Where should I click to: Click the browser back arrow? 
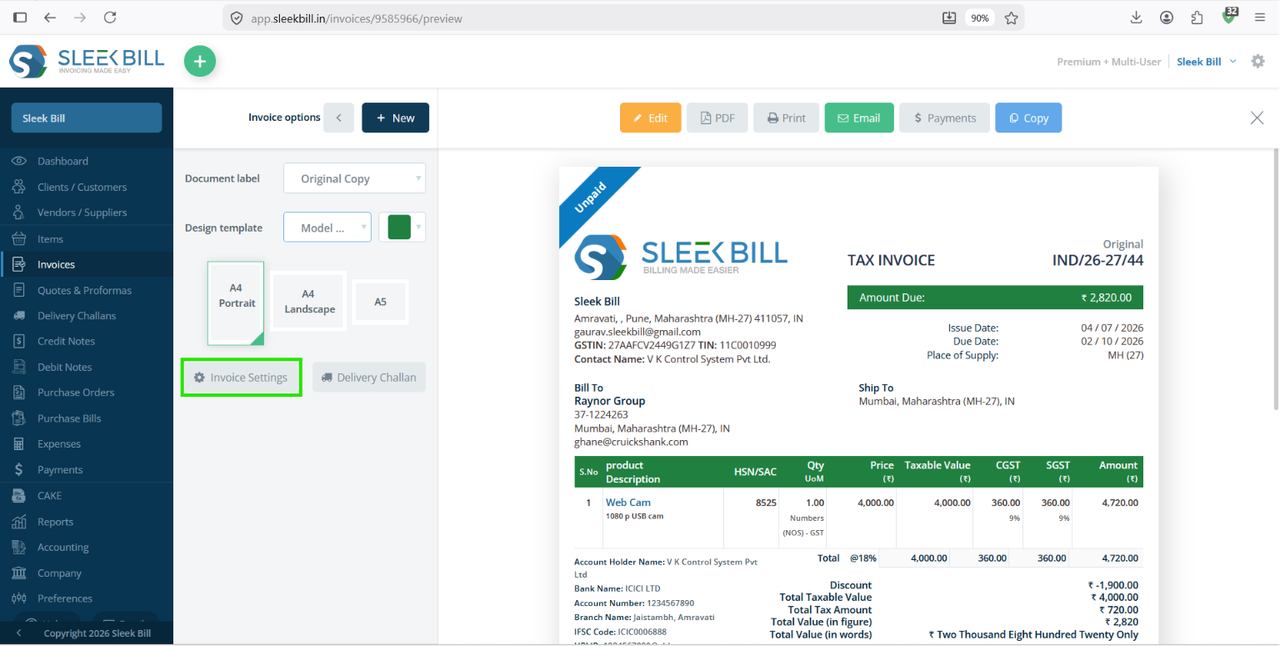coord(50,18)
